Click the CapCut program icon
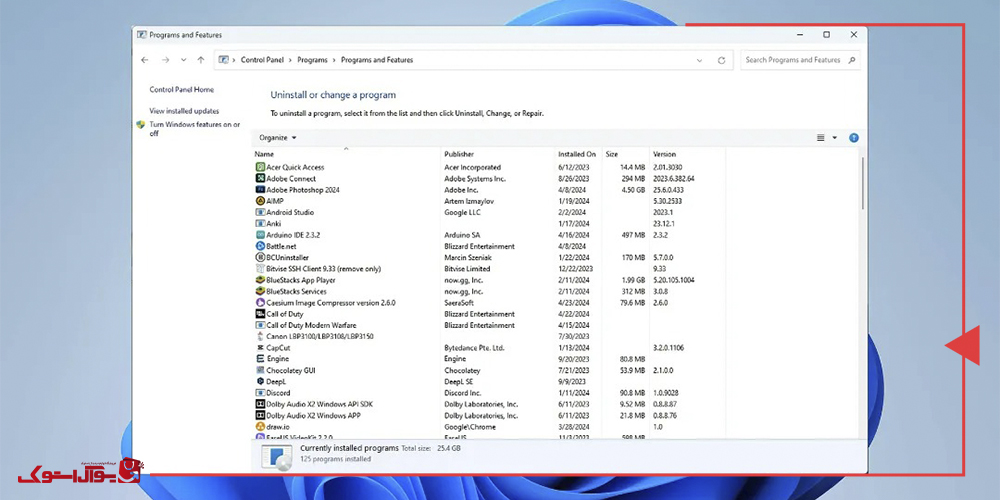The height and width of the screenshot is (500, 1000). pos(260,348)
